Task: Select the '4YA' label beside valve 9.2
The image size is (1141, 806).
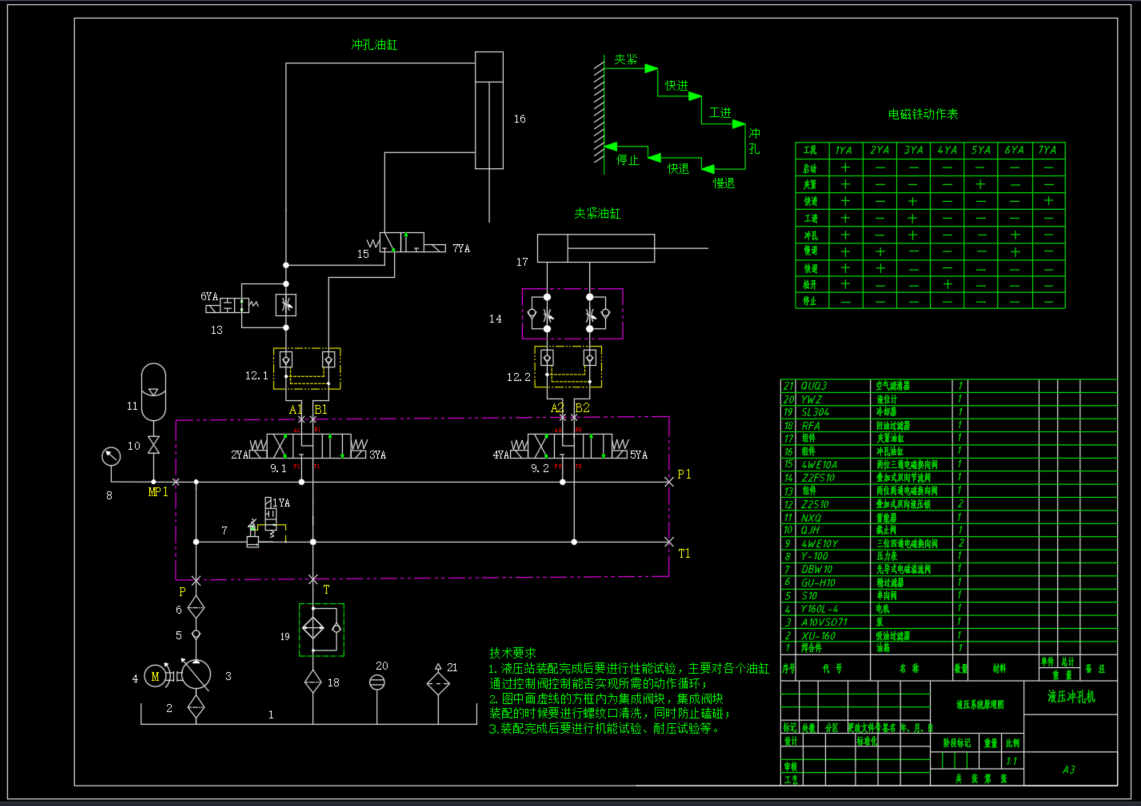Action: pyautogui.click(x=501, y=455)
